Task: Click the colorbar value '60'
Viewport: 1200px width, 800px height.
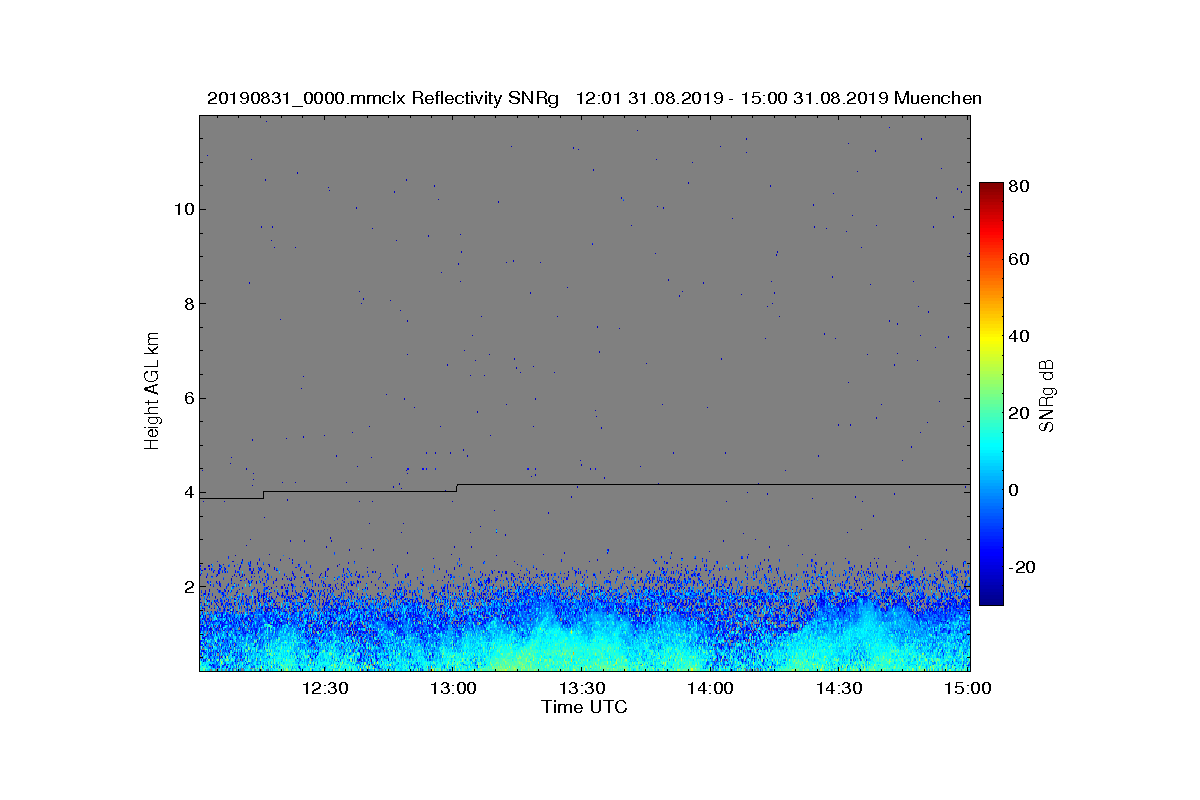Action: pos(1019,260)
